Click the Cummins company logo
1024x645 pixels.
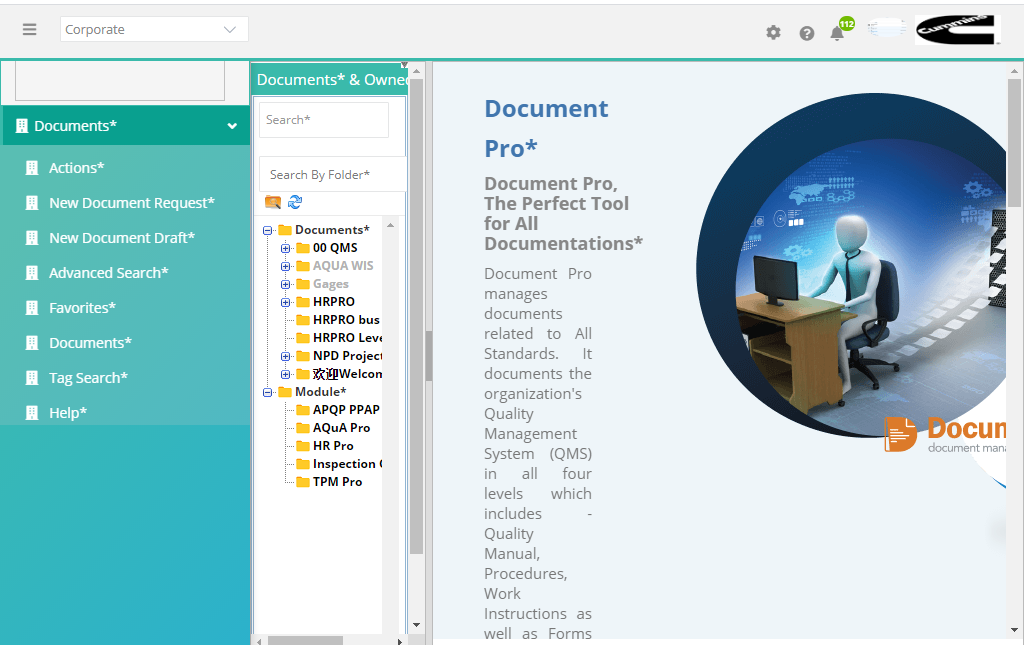[957, 30]
